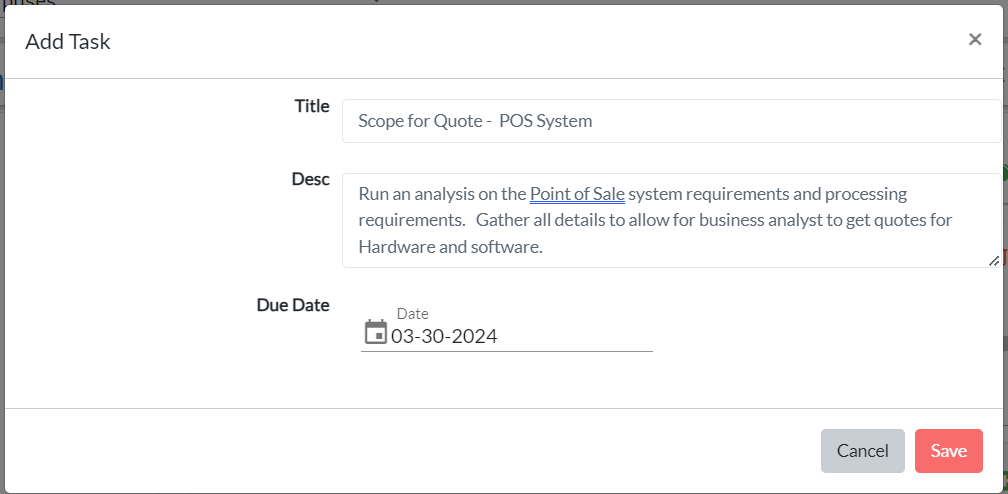This screenshot has height=494, width=1008.
Task: Click the Title field label
Action: point(312,106)
